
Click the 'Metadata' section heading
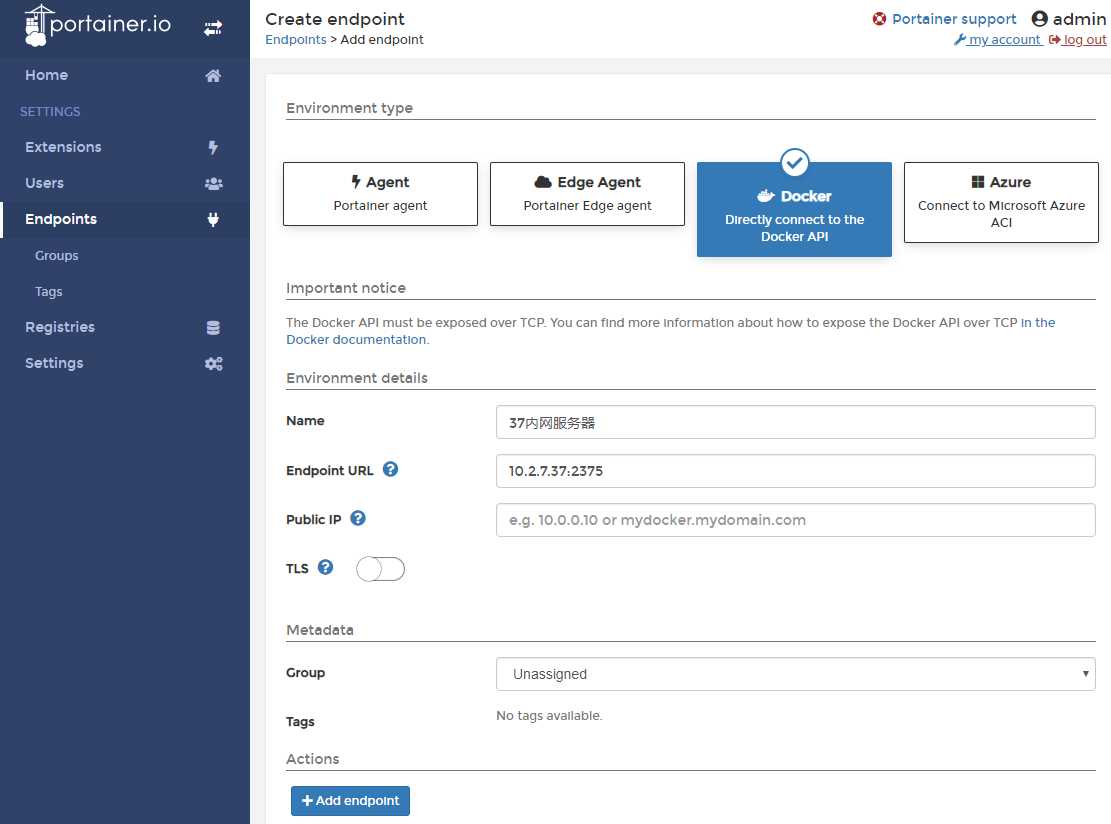320,630
